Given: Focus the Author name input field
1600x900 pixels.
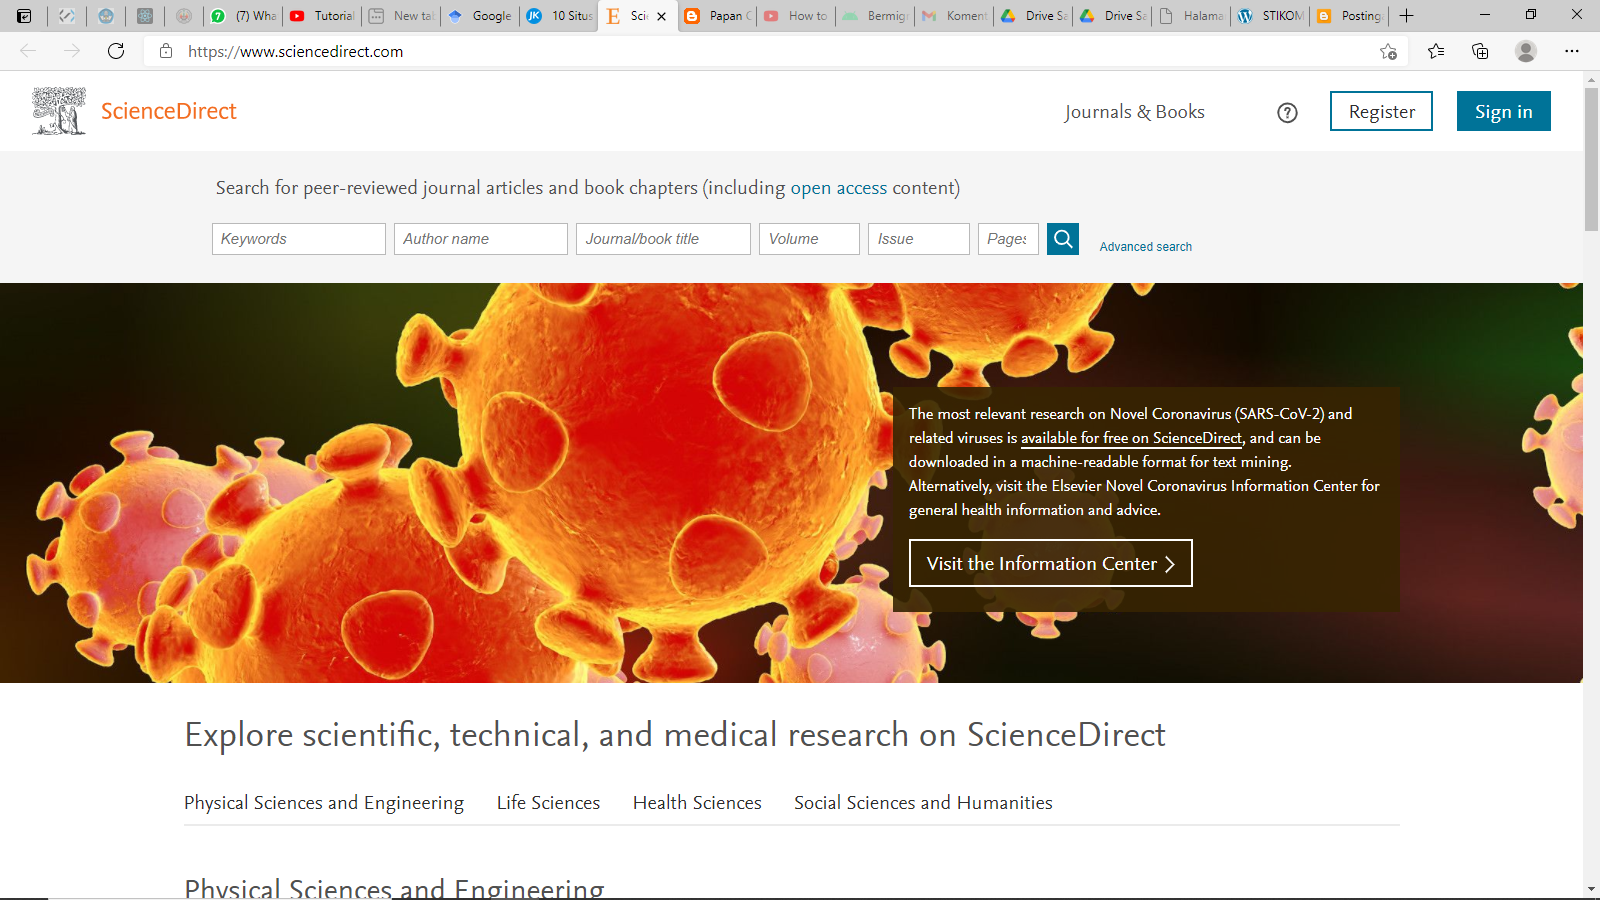Looking at the screenshot, I should click(x=481, y=239).
